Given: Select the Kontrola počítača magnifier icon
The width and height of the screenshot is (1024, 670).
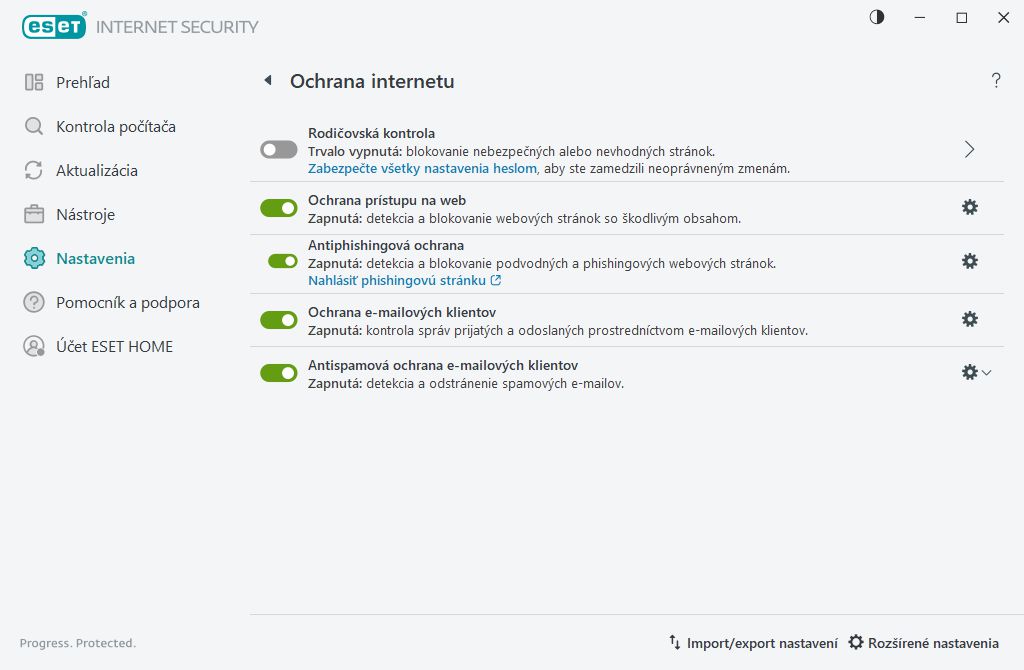Looking at the screenshot, I should pyautogui.click(x=33, y=126).
